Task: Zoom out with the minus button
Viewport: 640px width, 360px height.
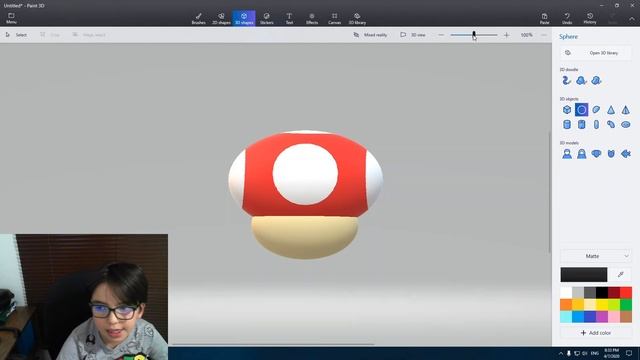Action: [x=441, y=35]
